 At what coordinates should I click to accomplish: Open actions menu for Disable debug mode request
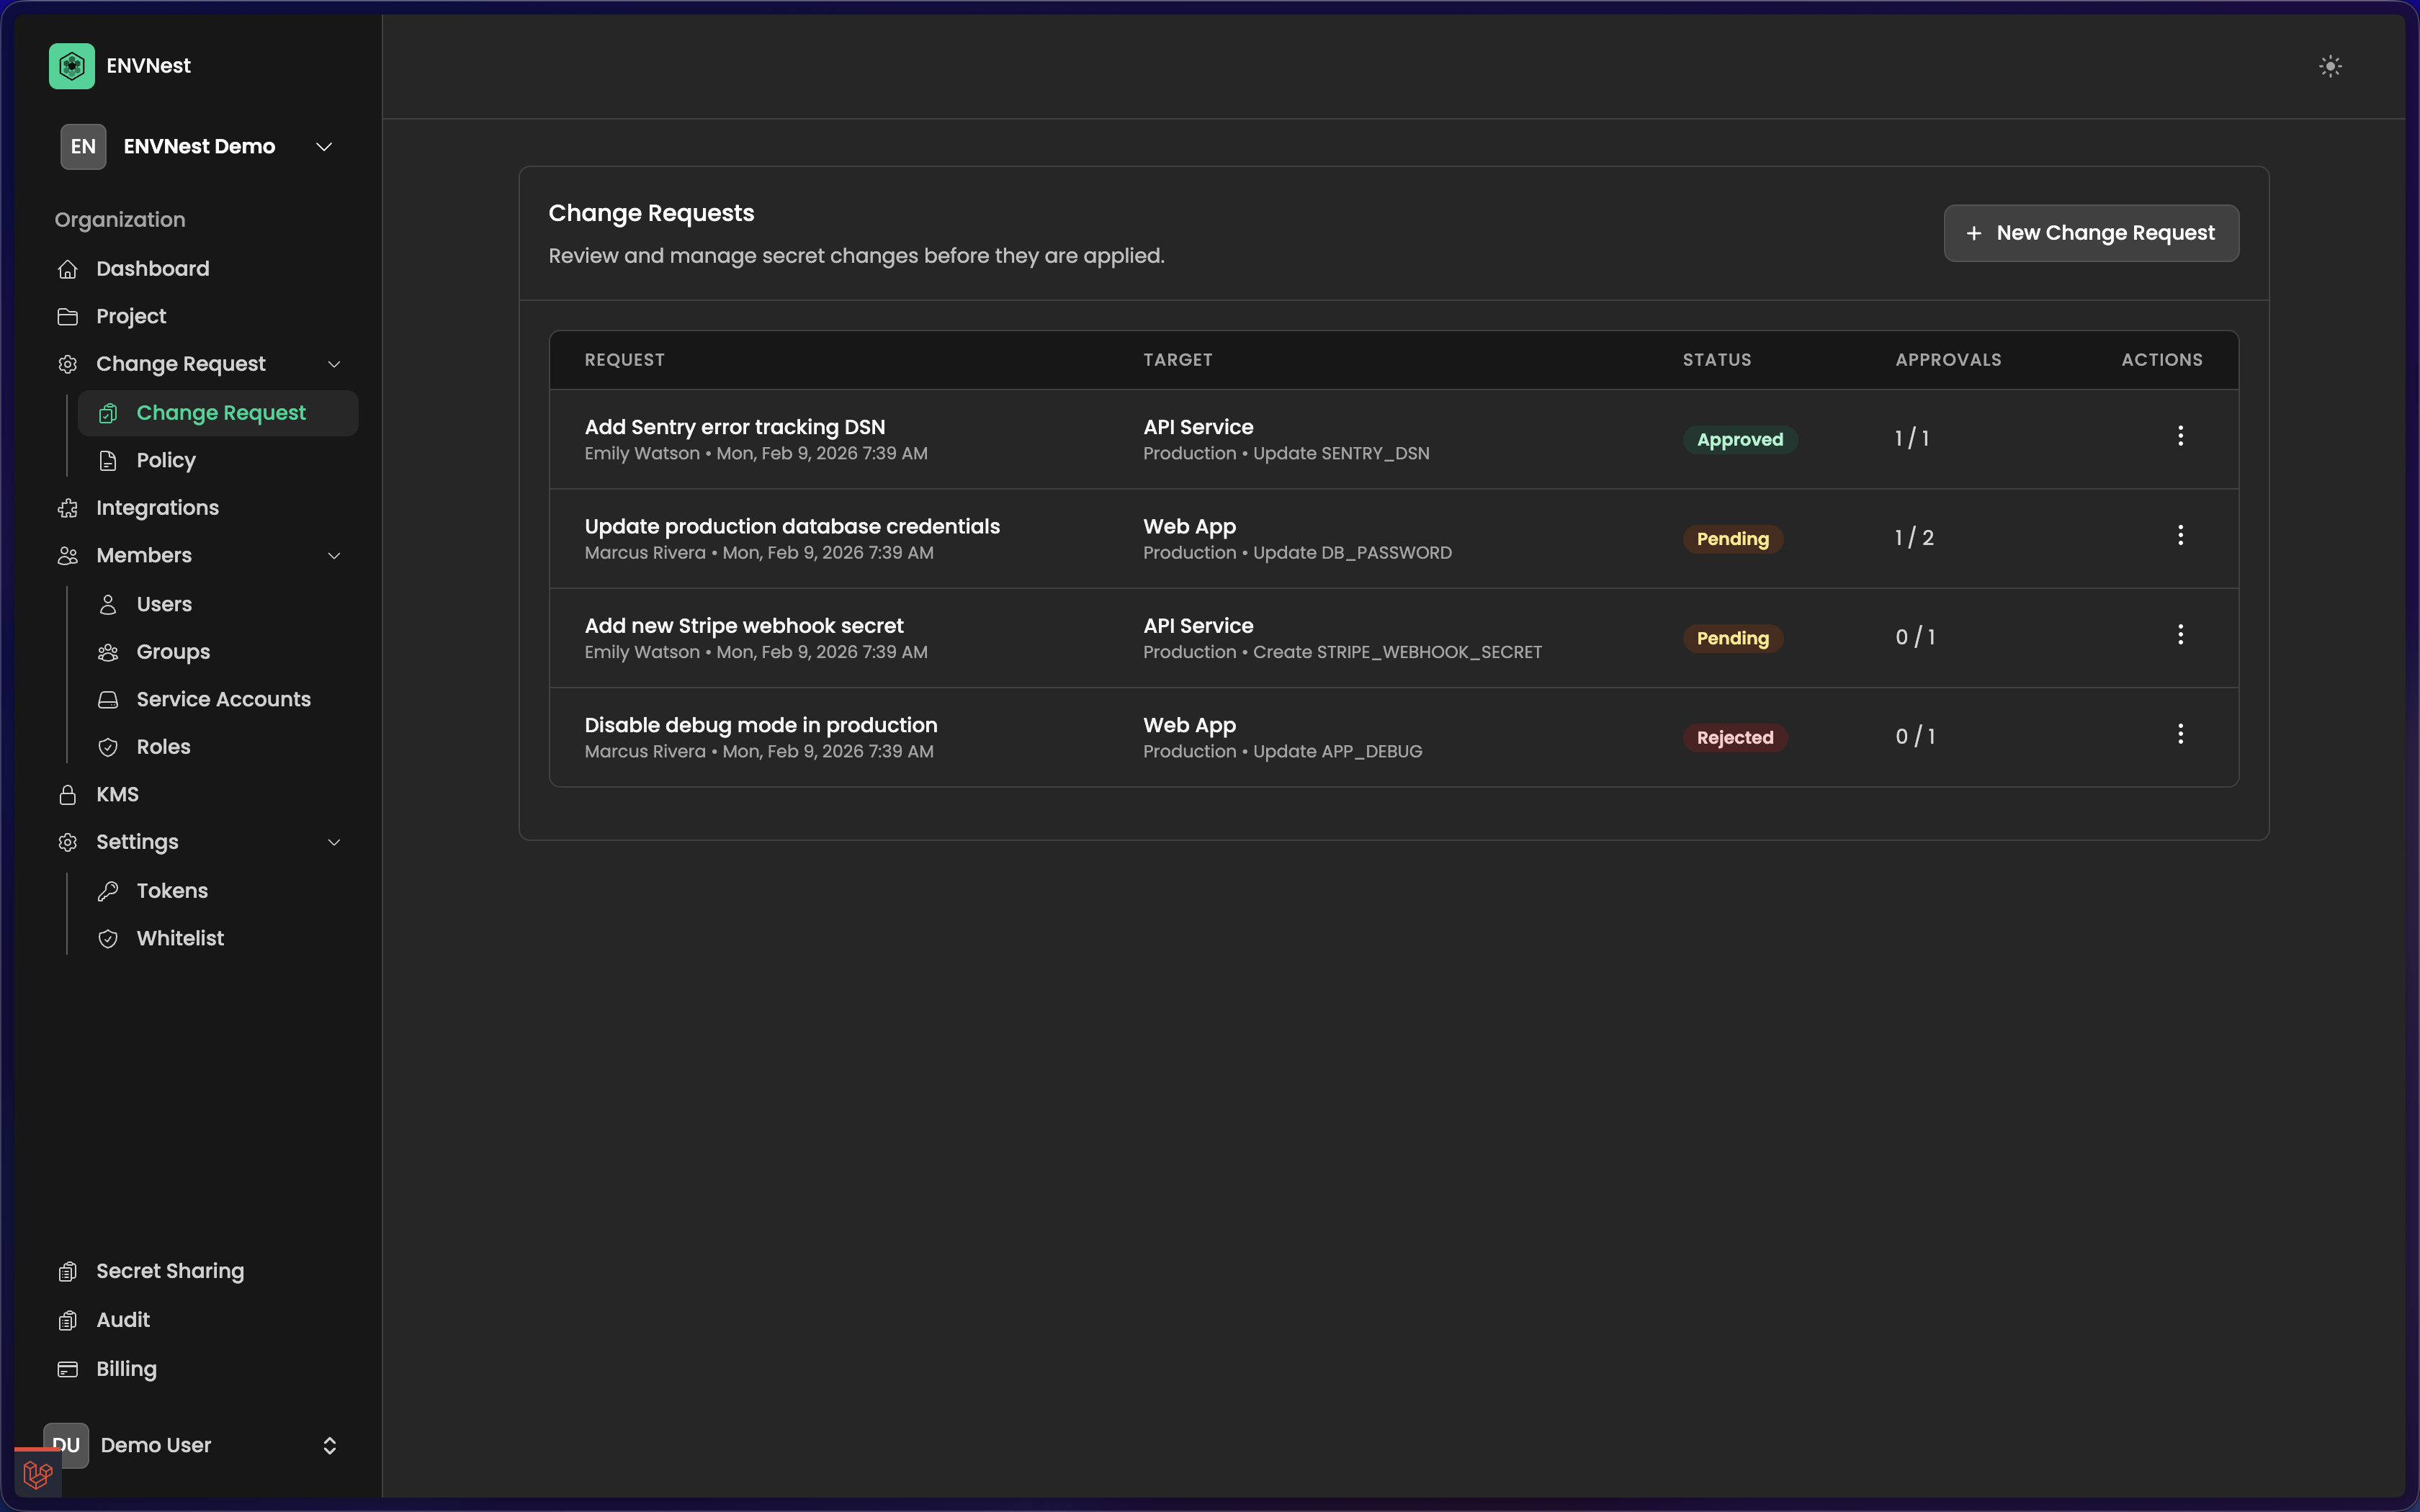(2180, 735)
